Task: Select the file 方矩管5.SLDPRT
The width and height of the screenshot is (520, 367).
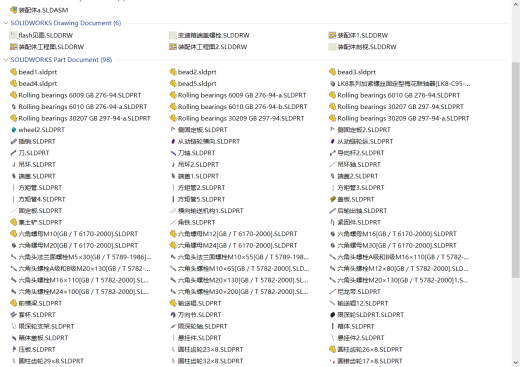Action: (x=202, y=199)
